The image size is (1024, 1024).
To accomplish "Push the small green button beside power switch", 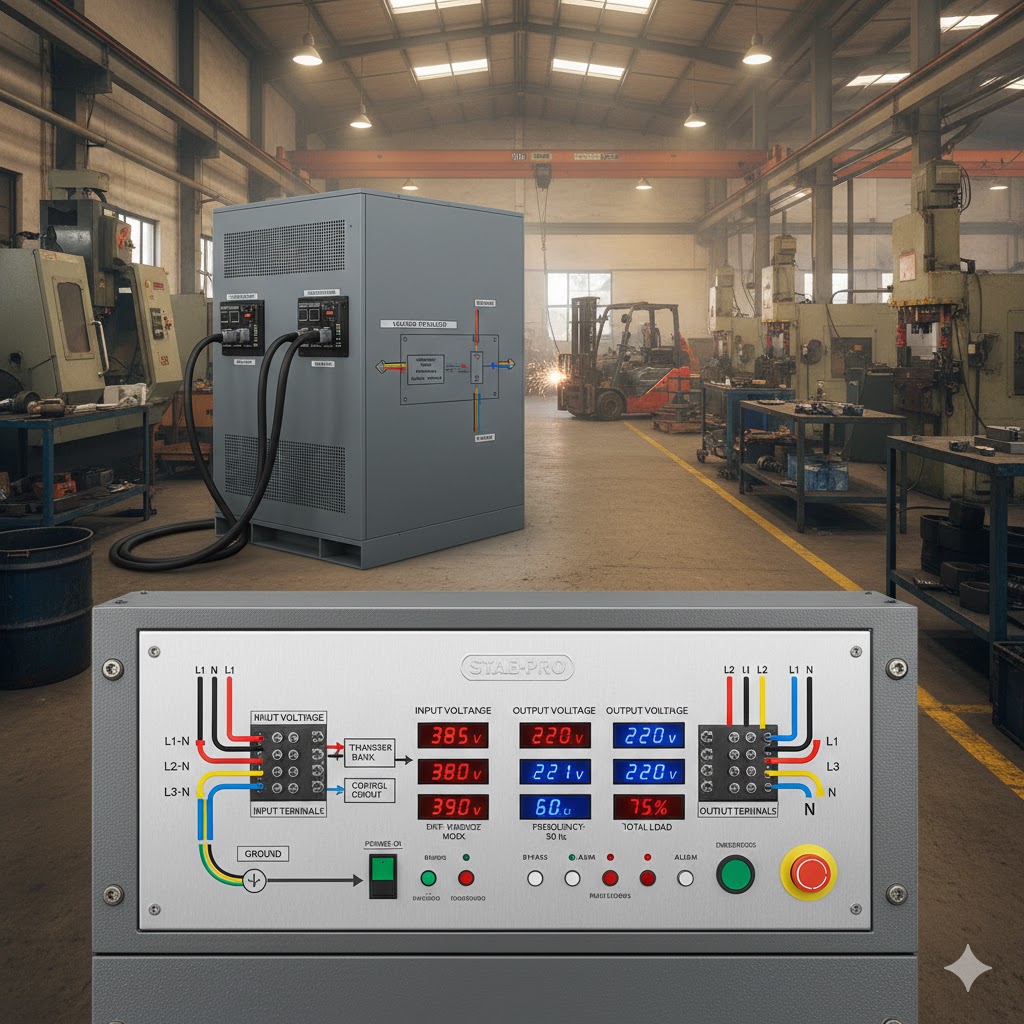I will pos(429,878).
